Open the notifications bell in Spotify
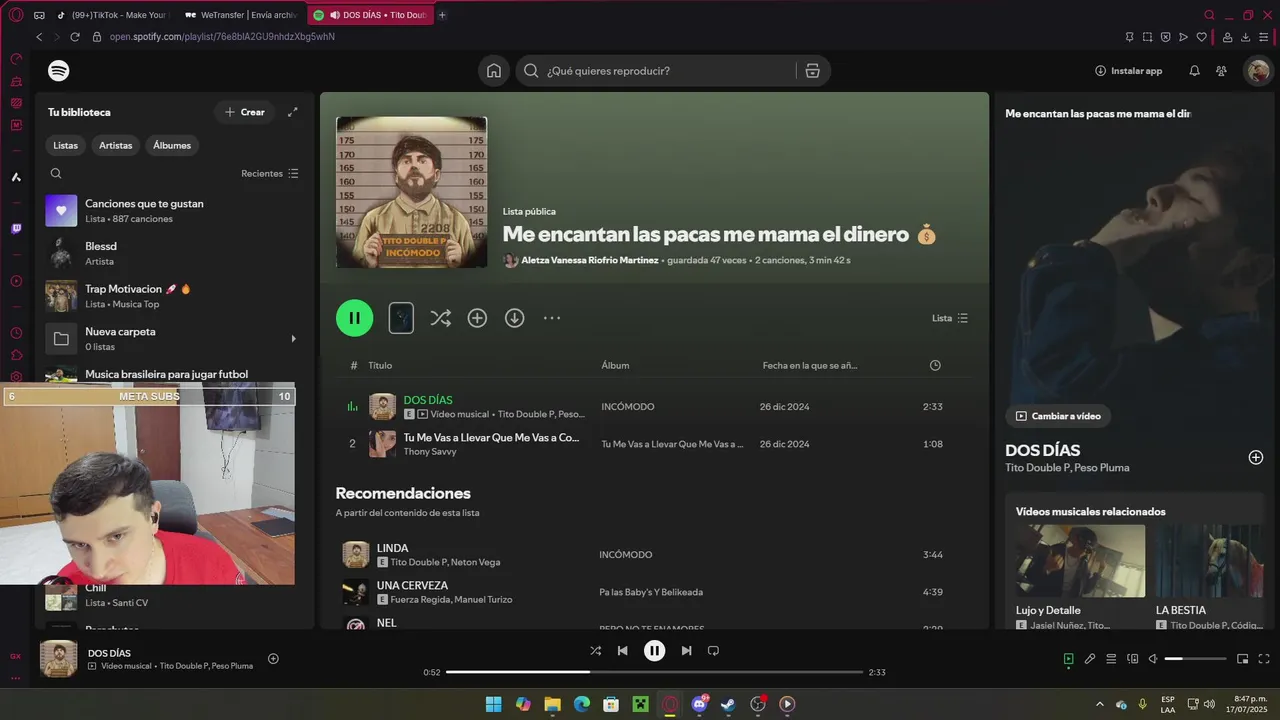The height and width of the screenshot is (720, 1280). pyautogui.click(x=1194, y=71)
